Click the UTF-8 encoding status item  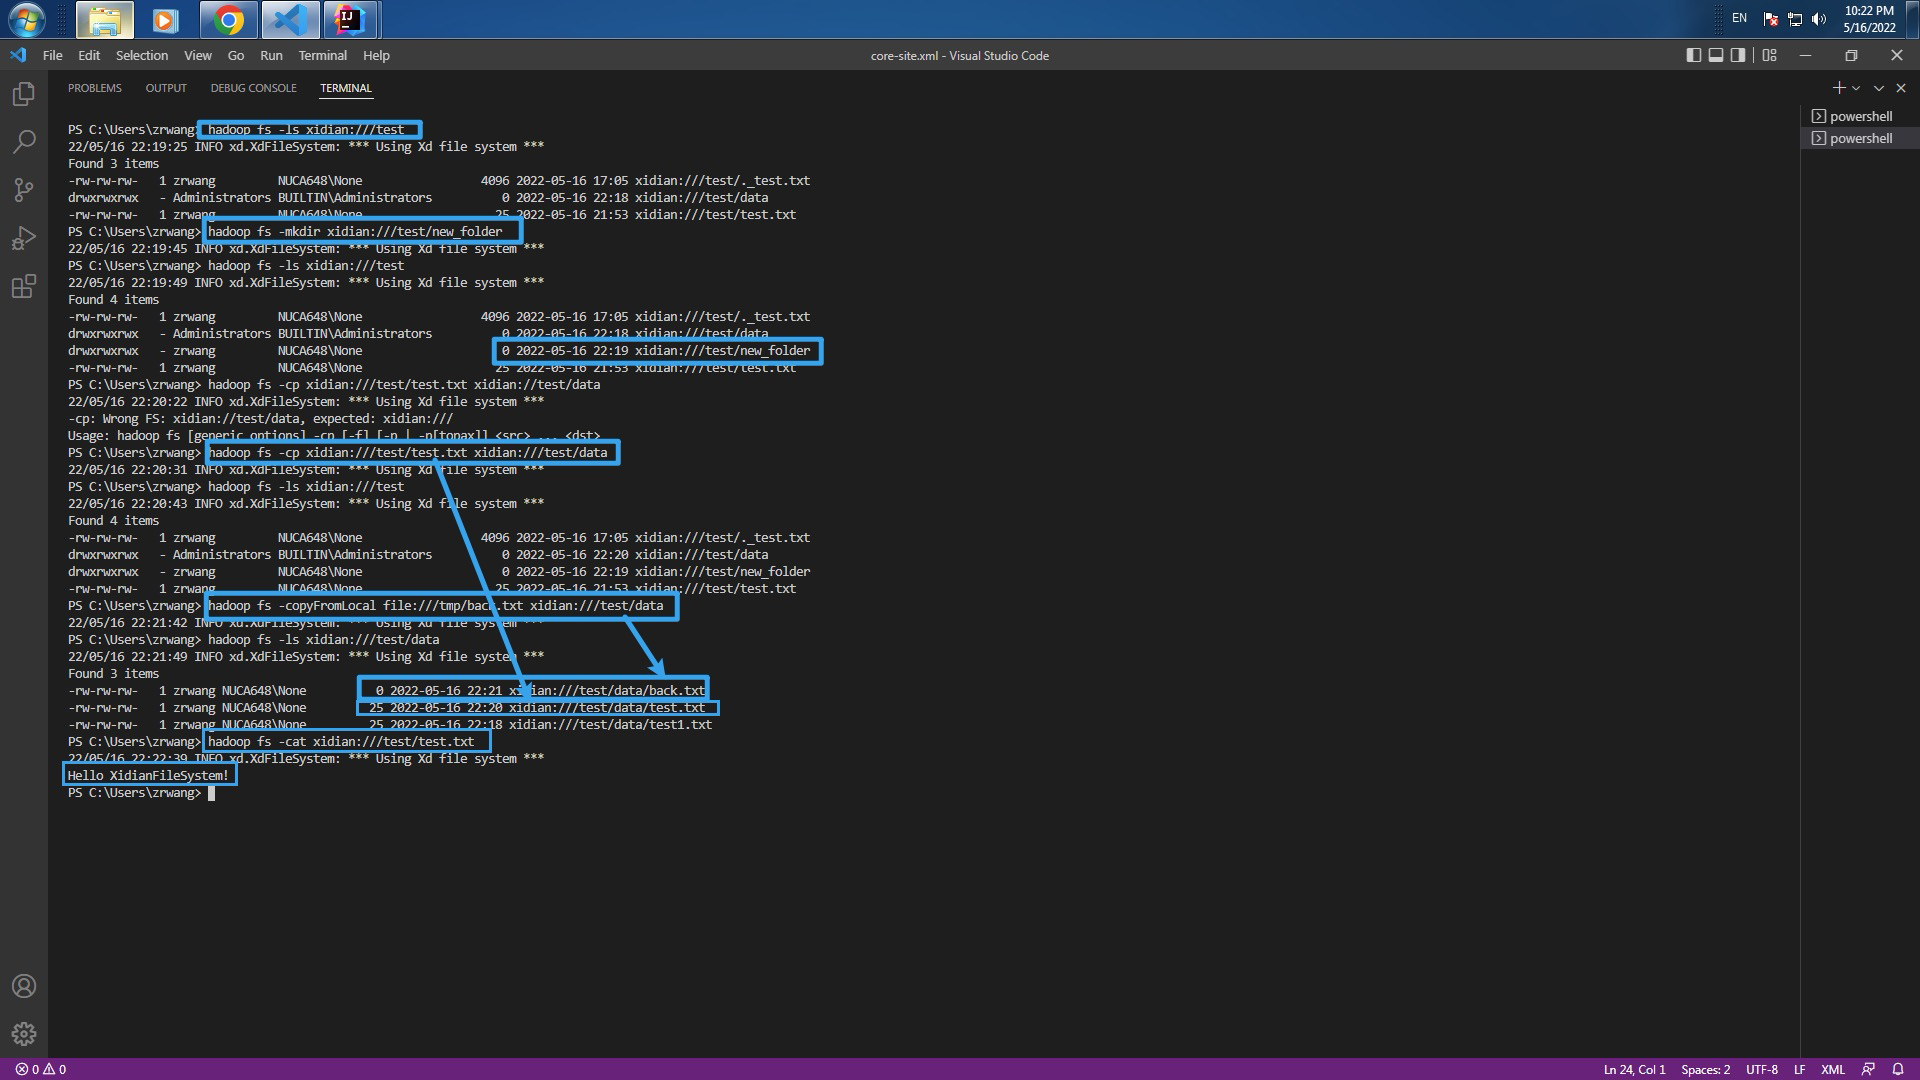[1762, 1069]
